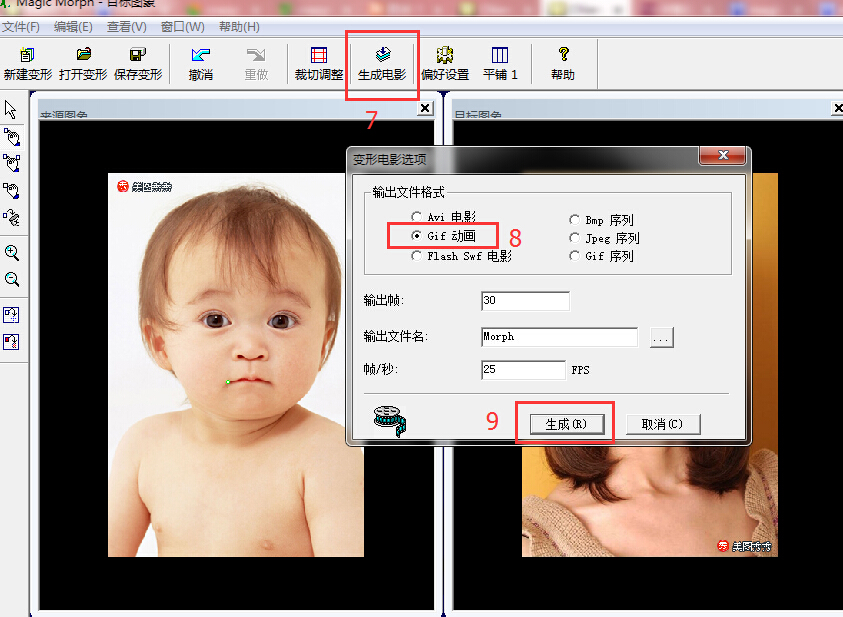Image resolution: width=843 pixels, height=617 pixels.
Task: Pick the highlighted hand add-point tool
Action: click(x=11, y=137)
